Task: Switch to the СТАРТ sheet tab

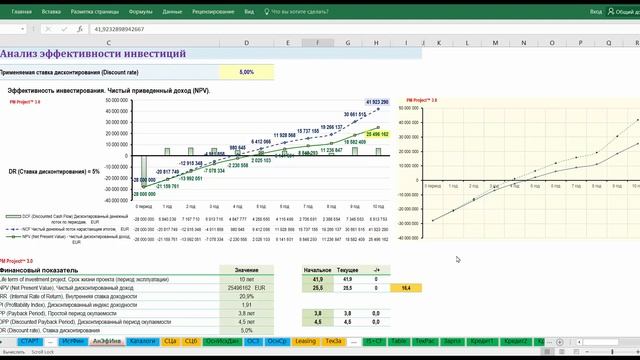Action: (x=30, y=341)
